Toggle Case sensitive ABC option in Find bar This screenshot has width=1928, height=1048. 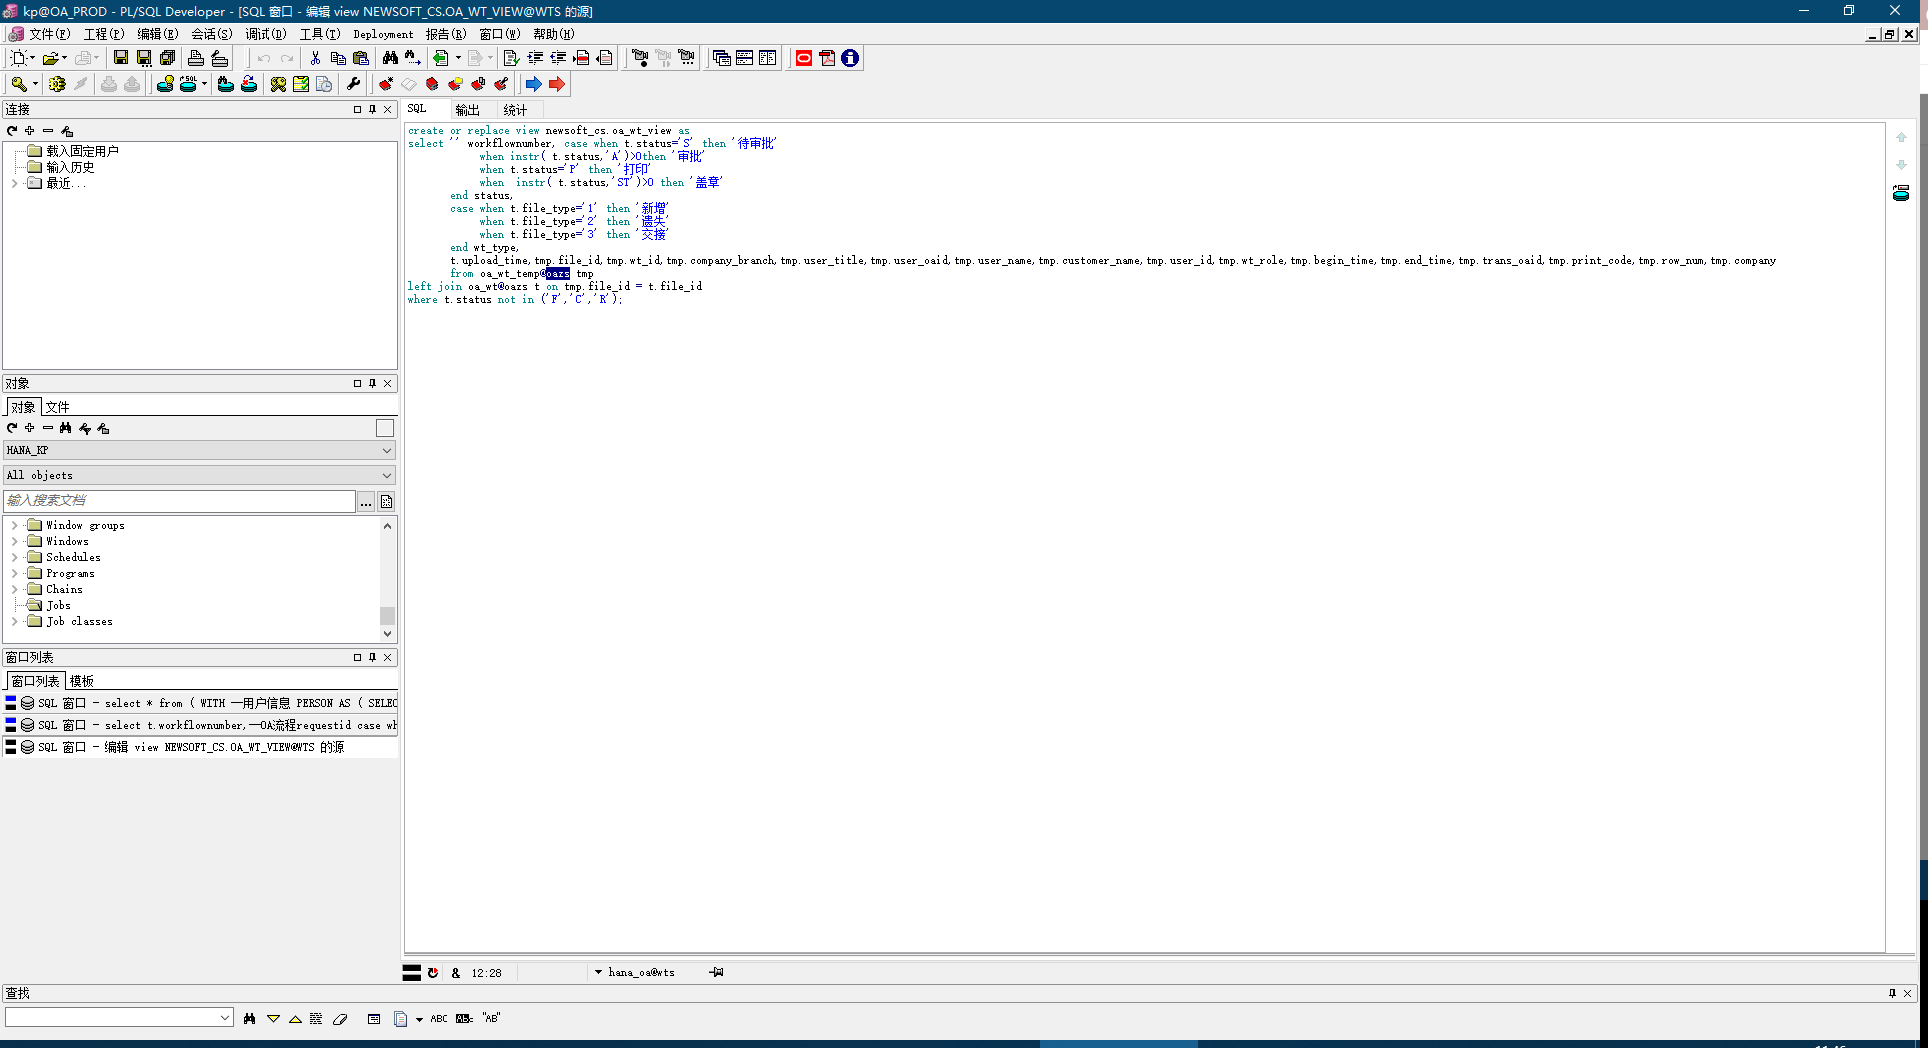(439, 1018)
